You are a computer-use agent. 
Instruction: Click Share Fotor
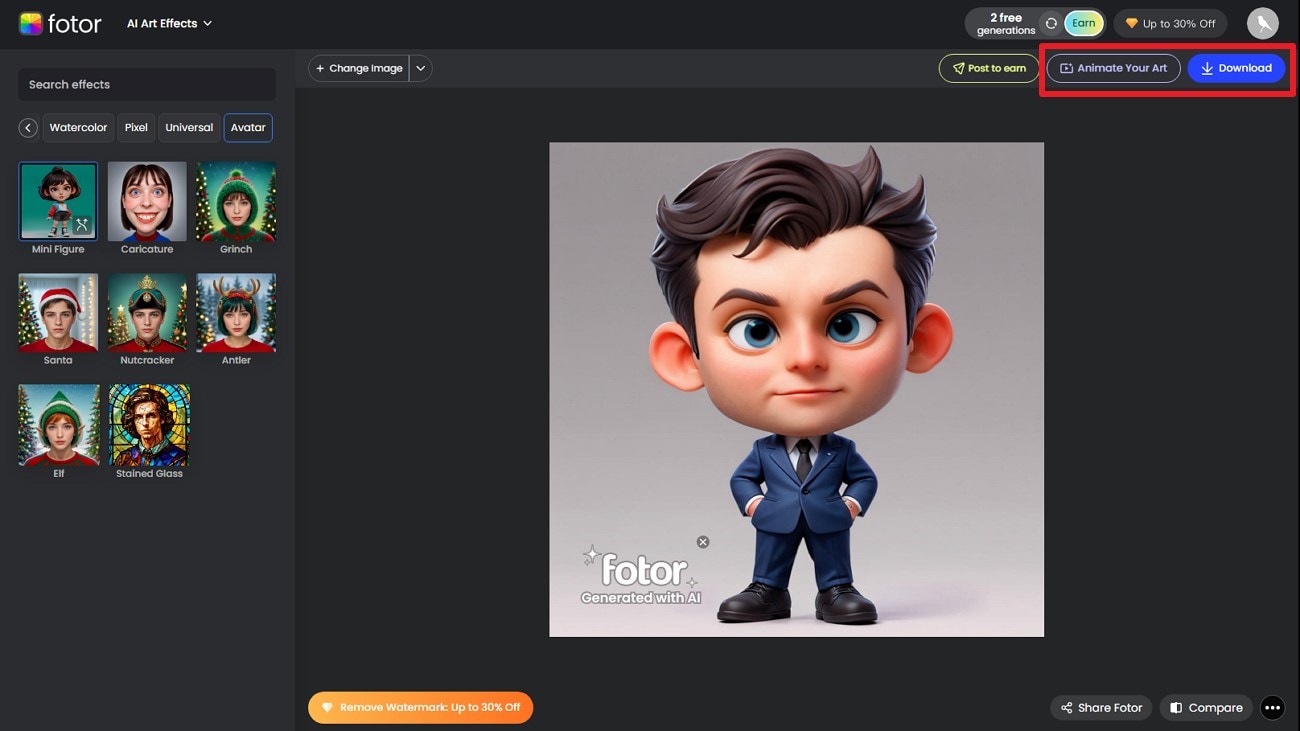[1101, 707]
